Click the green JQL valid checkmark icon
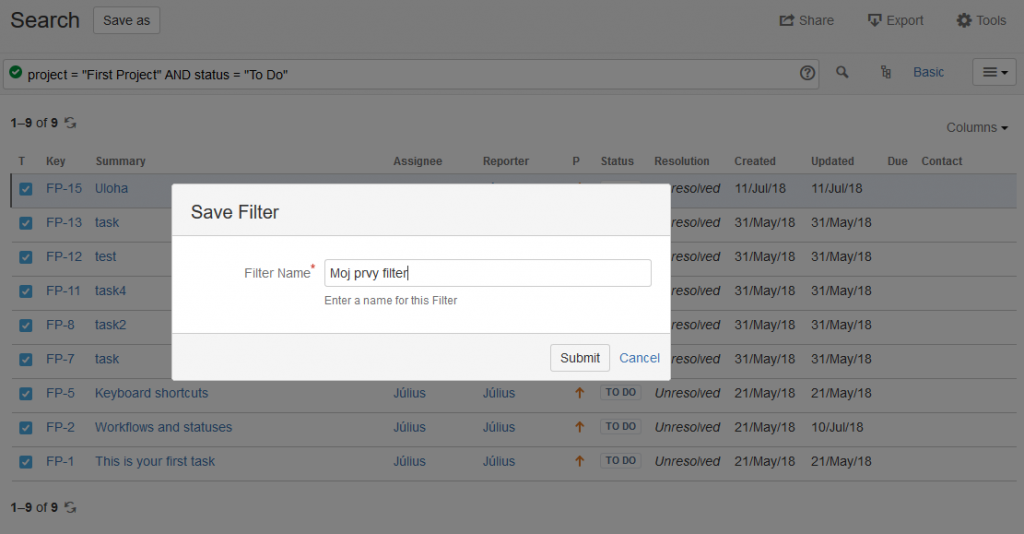This screenshot has height=534, width=1024. click(x=16, y=72)
